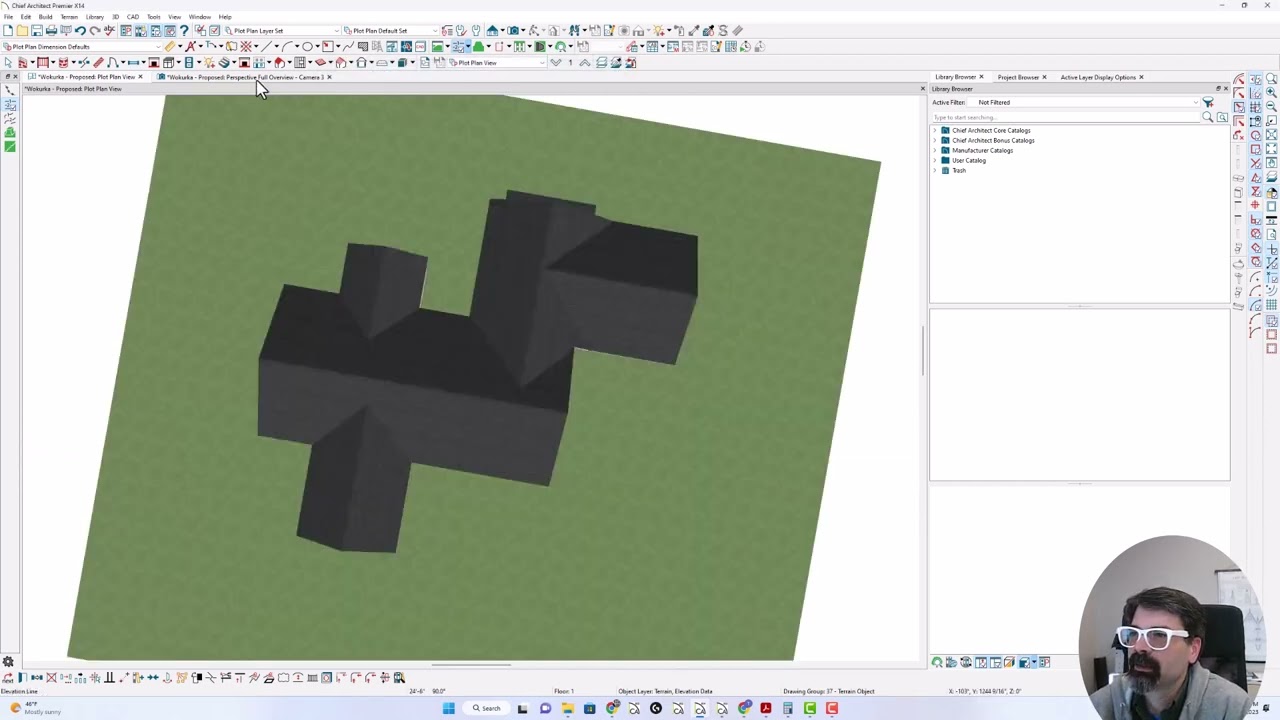1280x720 pixels.
Task: Click the Zoom Out tool icon
Action: coord(1272,106)
